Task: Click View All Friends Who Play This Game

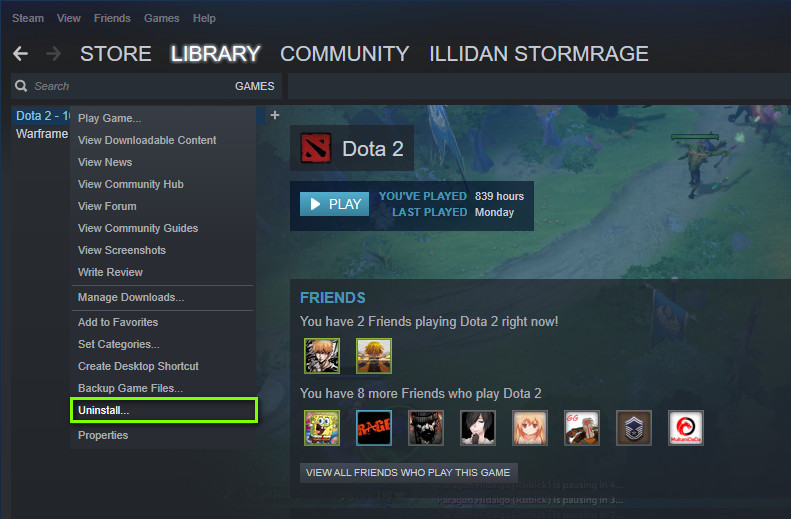Action: tap(409, 473)
